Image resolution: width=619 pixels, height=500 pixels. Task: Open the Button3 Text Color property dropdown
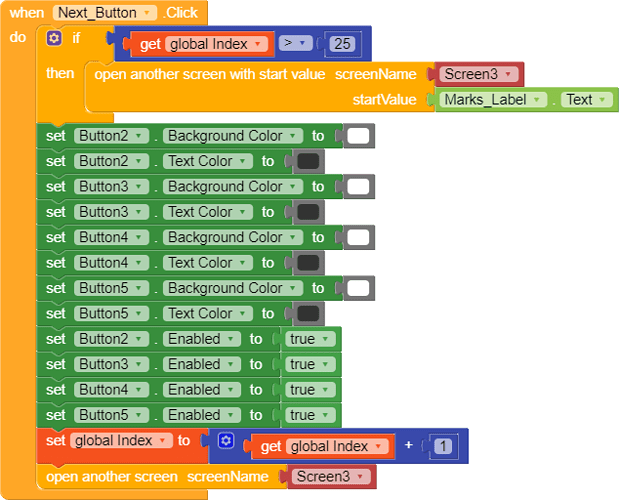(208, 212)
